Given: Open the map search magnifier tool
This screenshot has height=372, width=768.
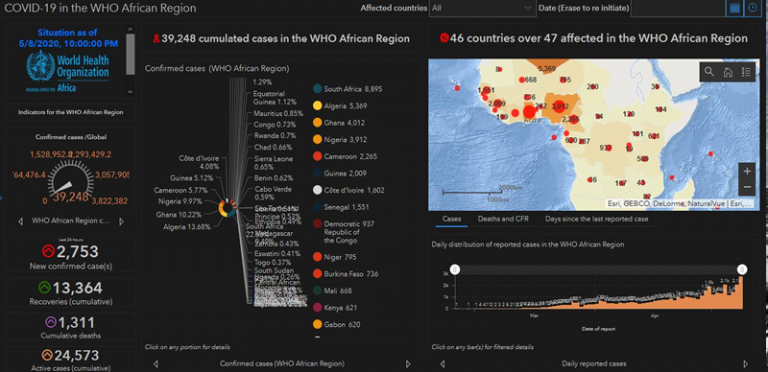Looking at the screenshot, I should [x=709, y=72].
